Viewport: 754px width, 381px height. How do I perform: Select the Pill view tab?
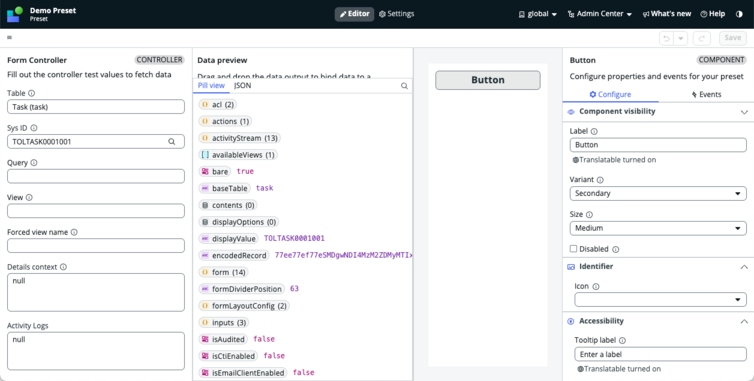point(211,86)
